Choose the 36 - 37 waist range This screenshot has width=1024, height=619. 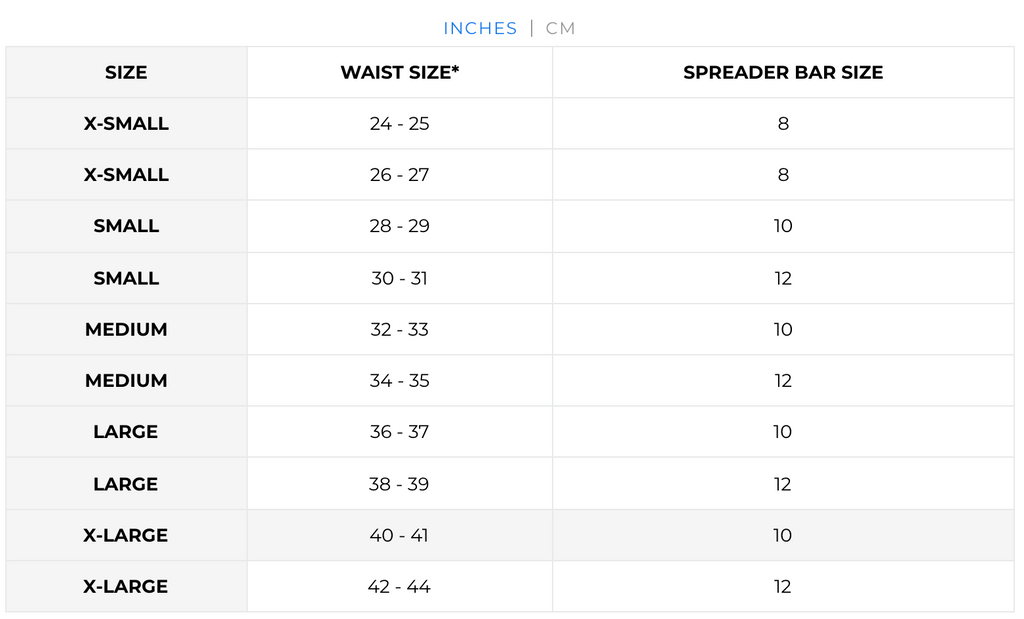pyautogui.click(x=399, y=432)
